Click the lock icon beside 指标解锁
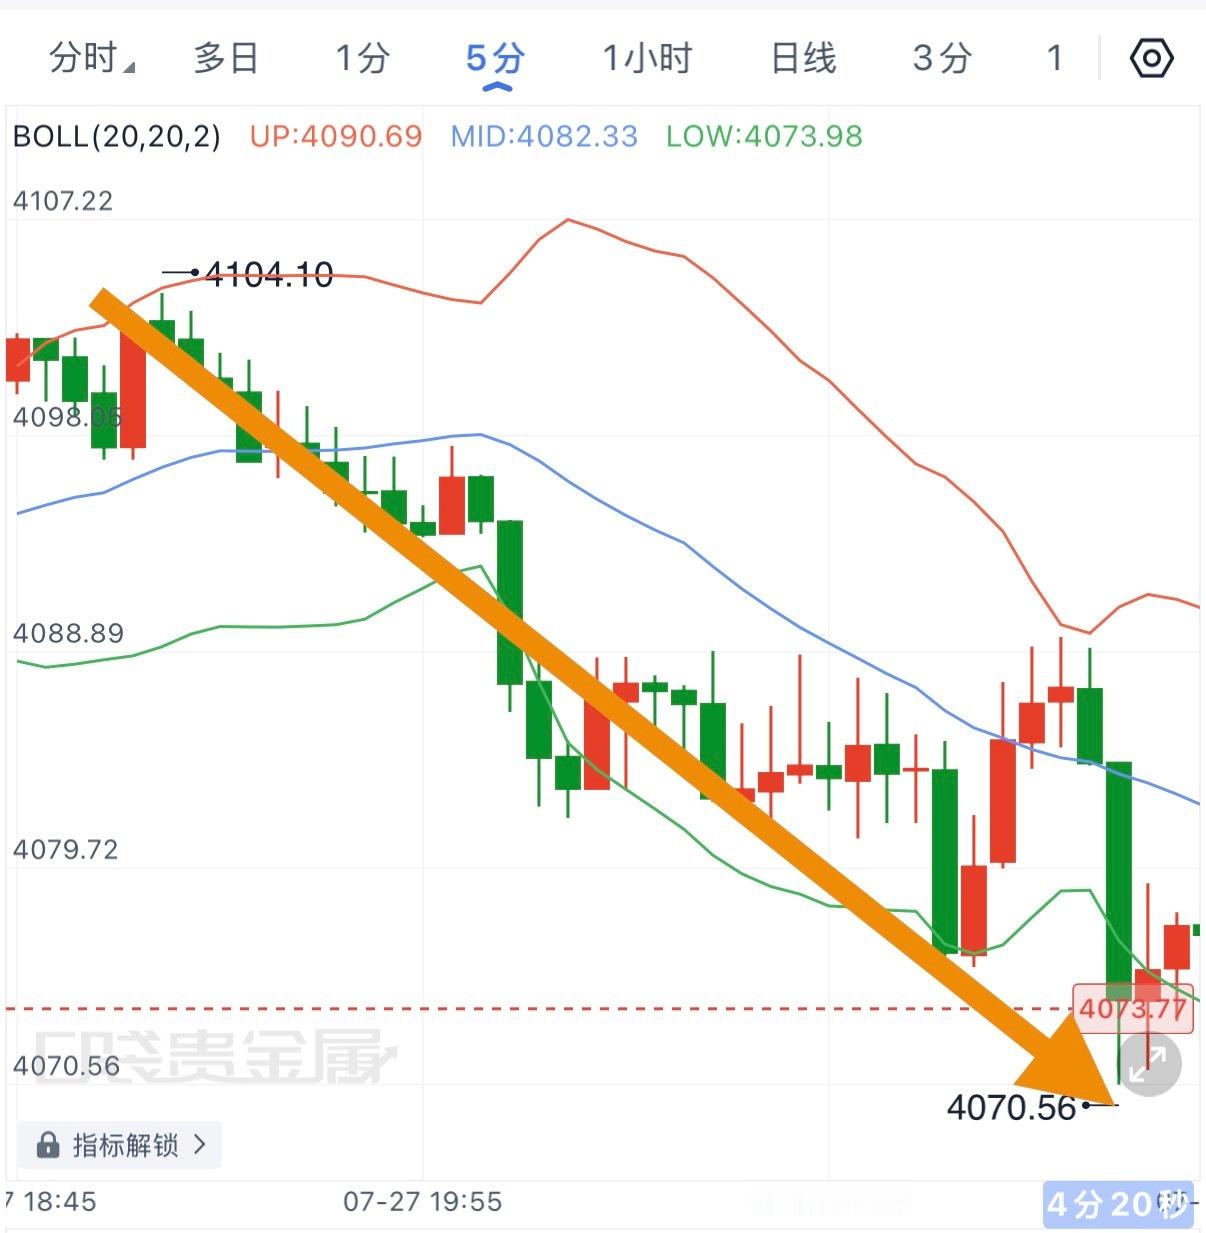 click(x=48, y=1145)
